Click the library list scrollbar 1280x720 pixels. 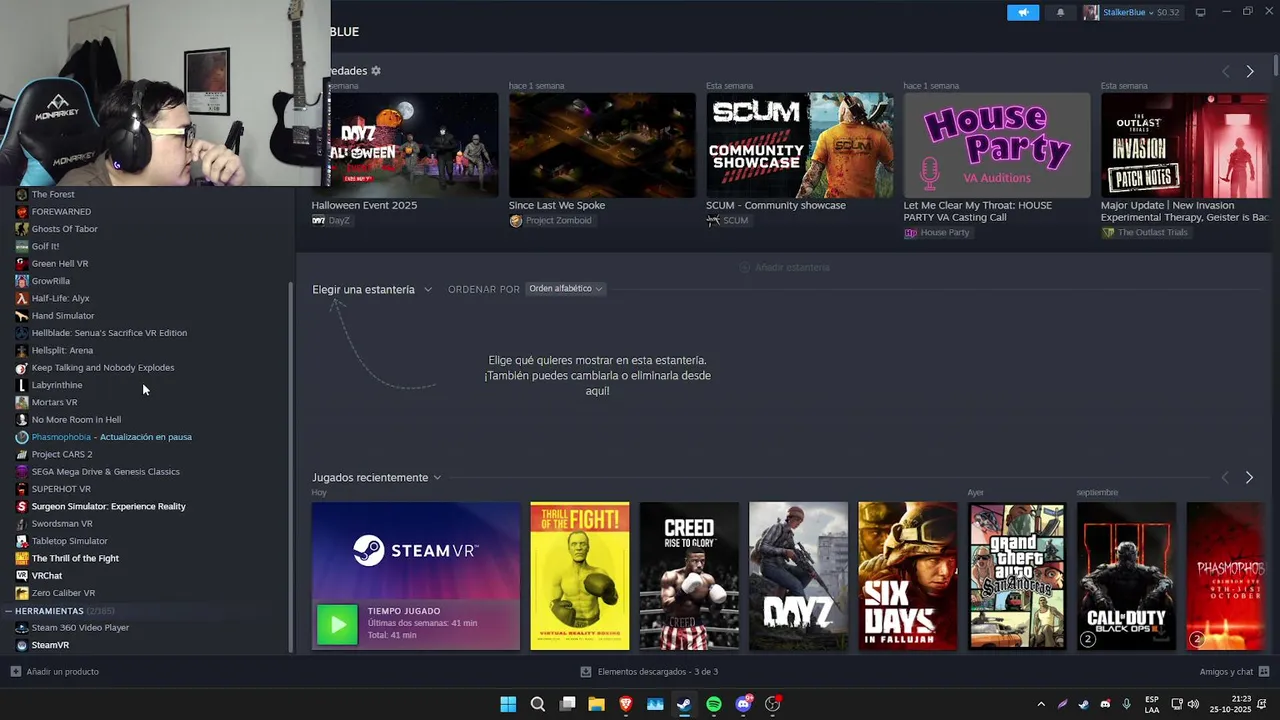tap(290, 465)
